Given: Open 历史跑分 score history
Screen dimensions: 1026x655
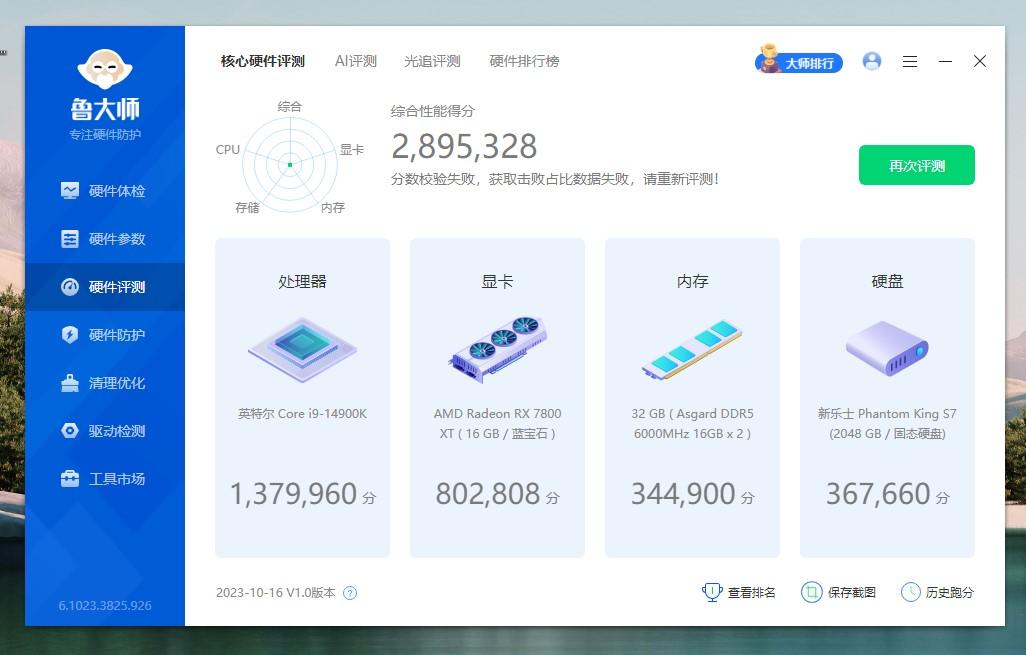Looking at the screenshot, I should (x=937, y=592).
